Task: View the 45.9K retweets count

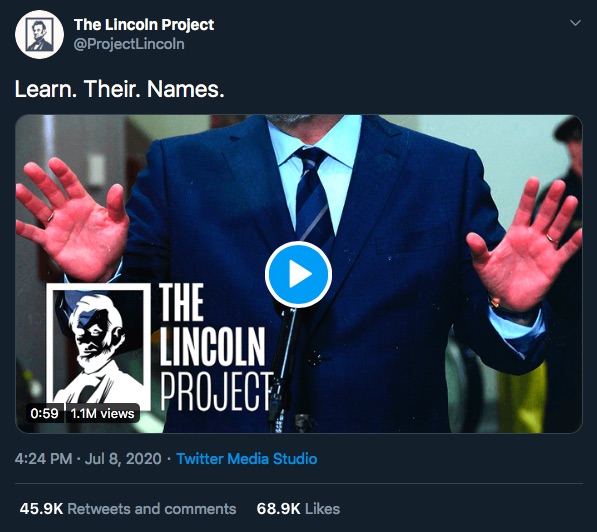Action: coord(41,509)
